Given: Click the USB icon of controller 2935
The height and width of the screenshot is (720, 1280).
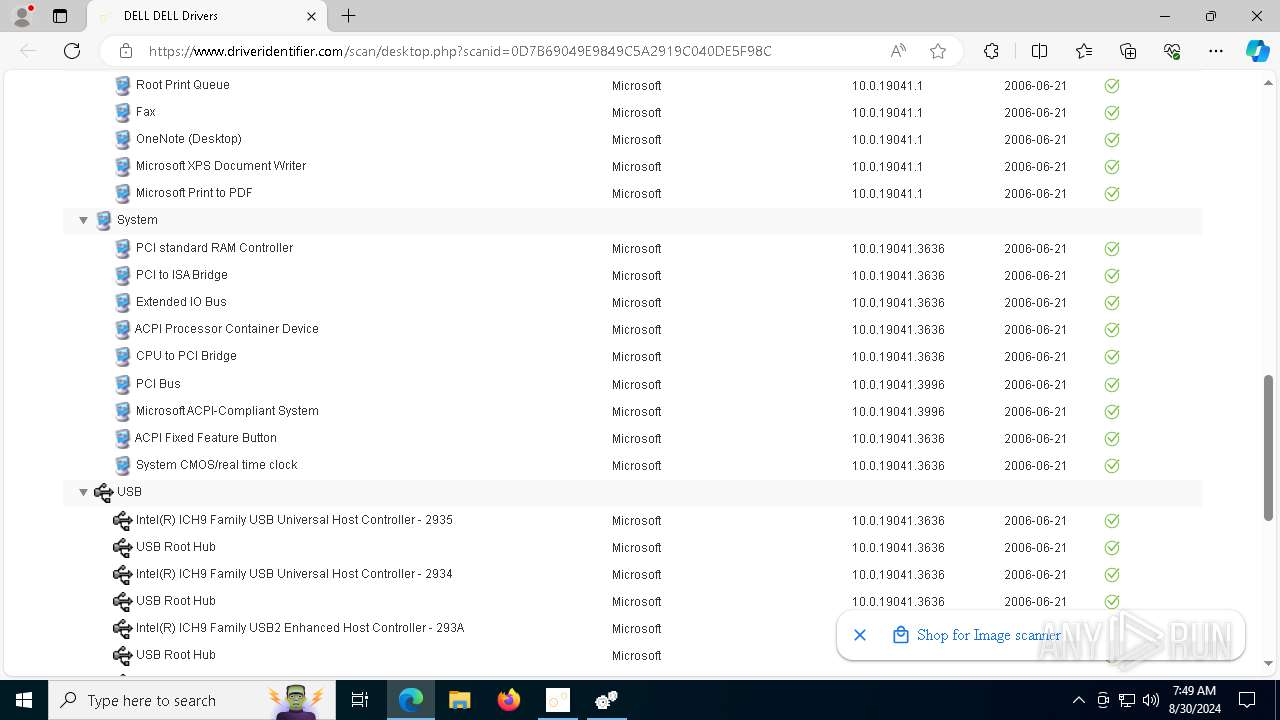Looking at the screenshot, I should click(x=123, y=520).
